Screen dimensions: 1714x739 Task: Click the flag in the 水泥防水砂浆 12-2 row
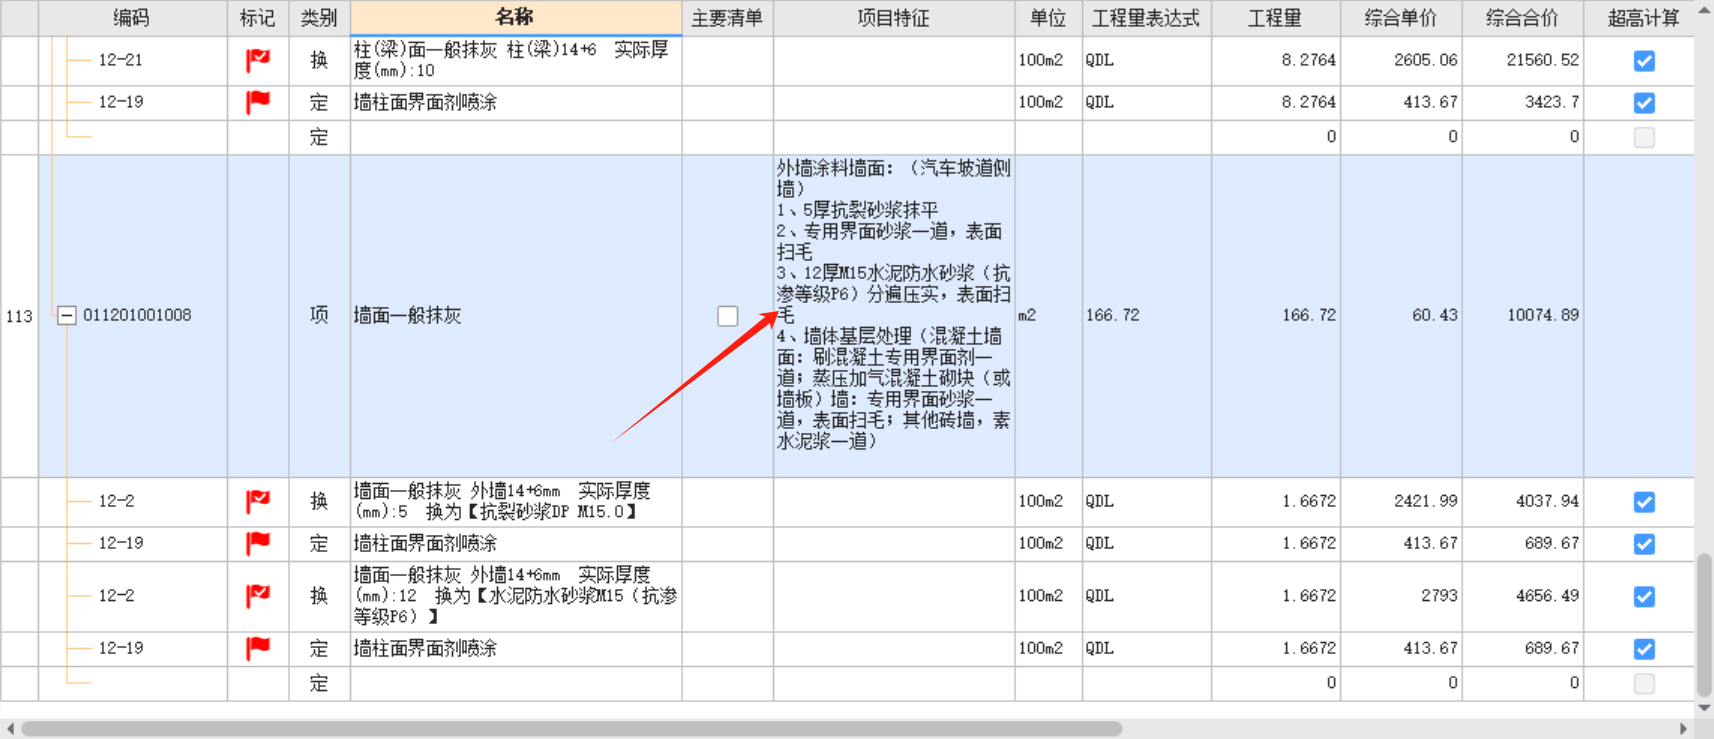(x=258, y=596)
